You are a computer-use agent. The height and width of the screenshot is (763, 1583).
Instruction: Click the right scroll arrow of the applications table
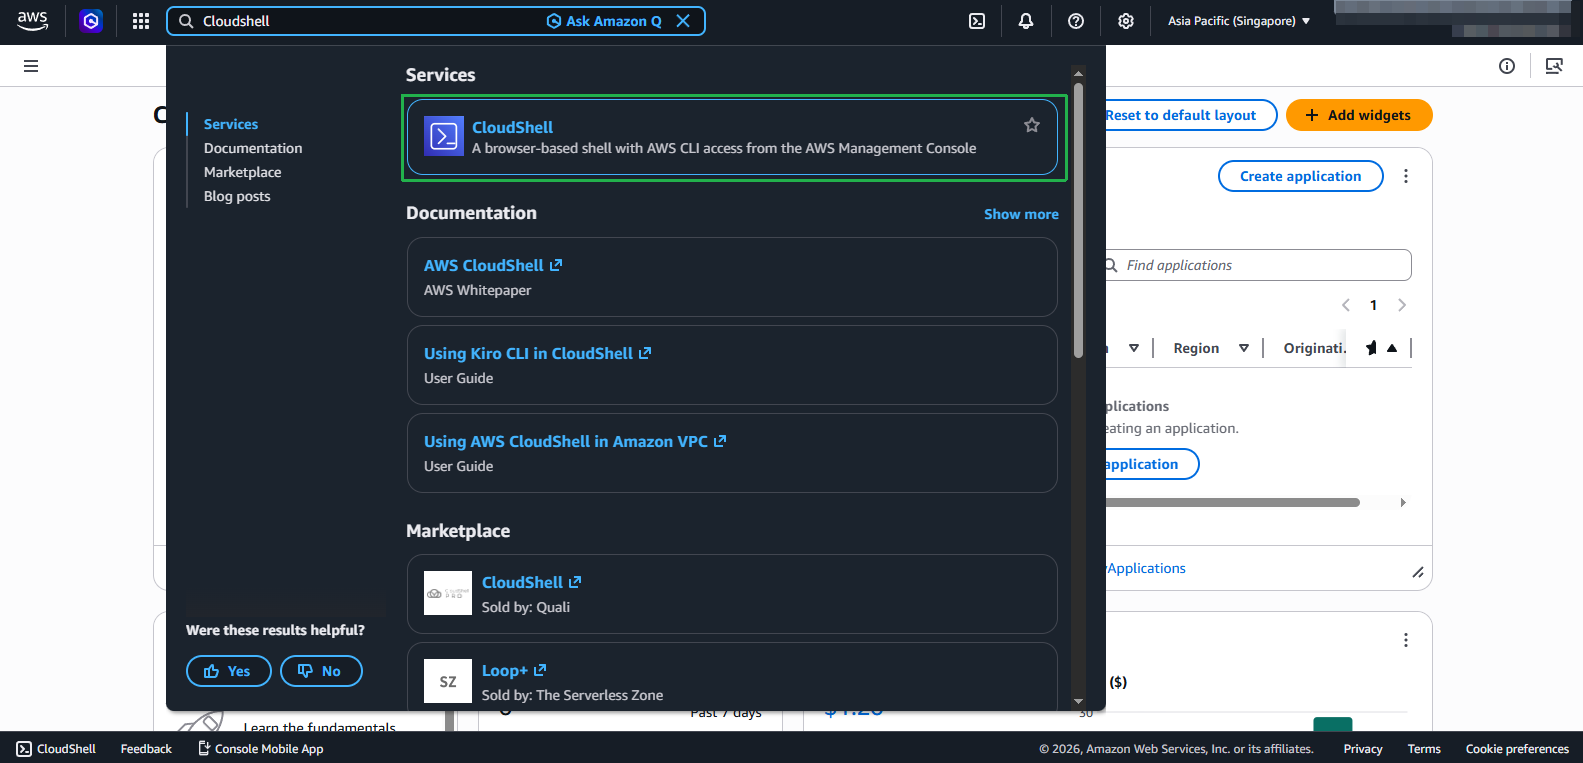click(1403, 502)
